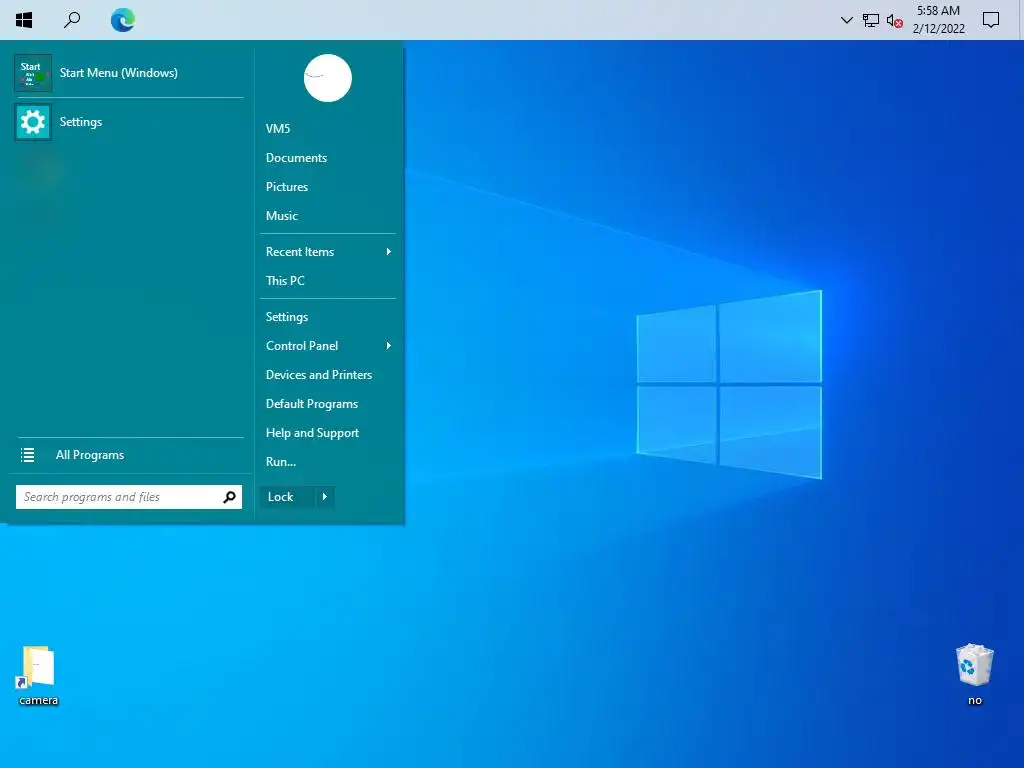
Task: Focus the Search programs and files box
Action: (129, 497)
